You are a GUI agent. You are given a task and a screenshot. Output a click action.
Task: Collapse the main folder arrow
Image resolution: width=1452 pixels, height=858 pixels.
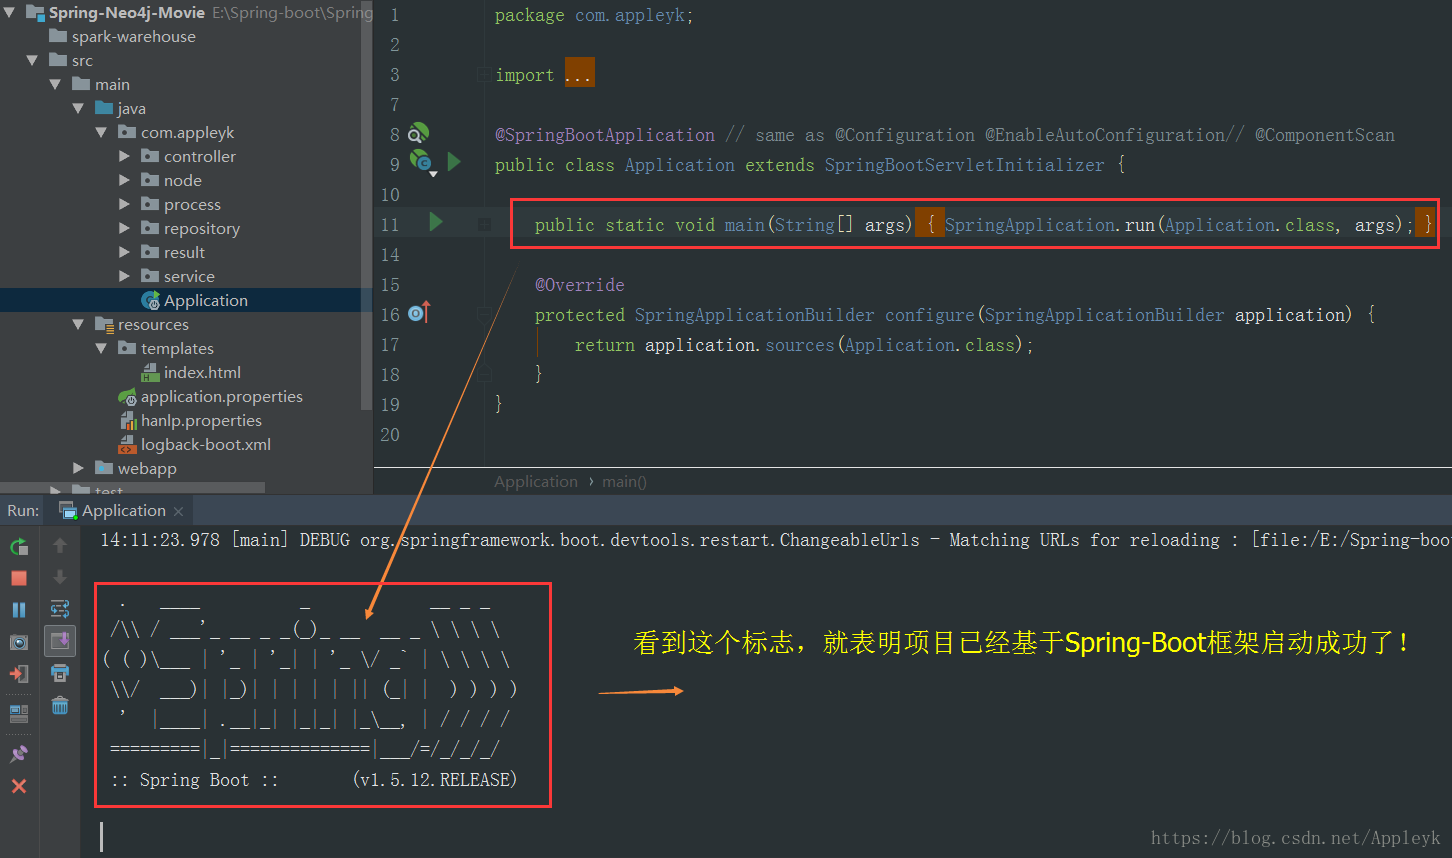tap(57, 85)
